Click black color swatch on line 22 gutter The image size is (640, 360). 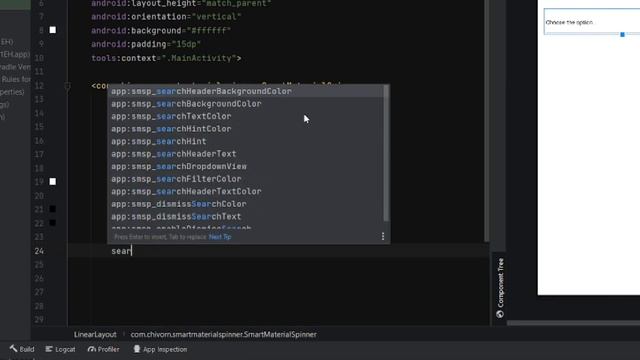click(53, 223)
